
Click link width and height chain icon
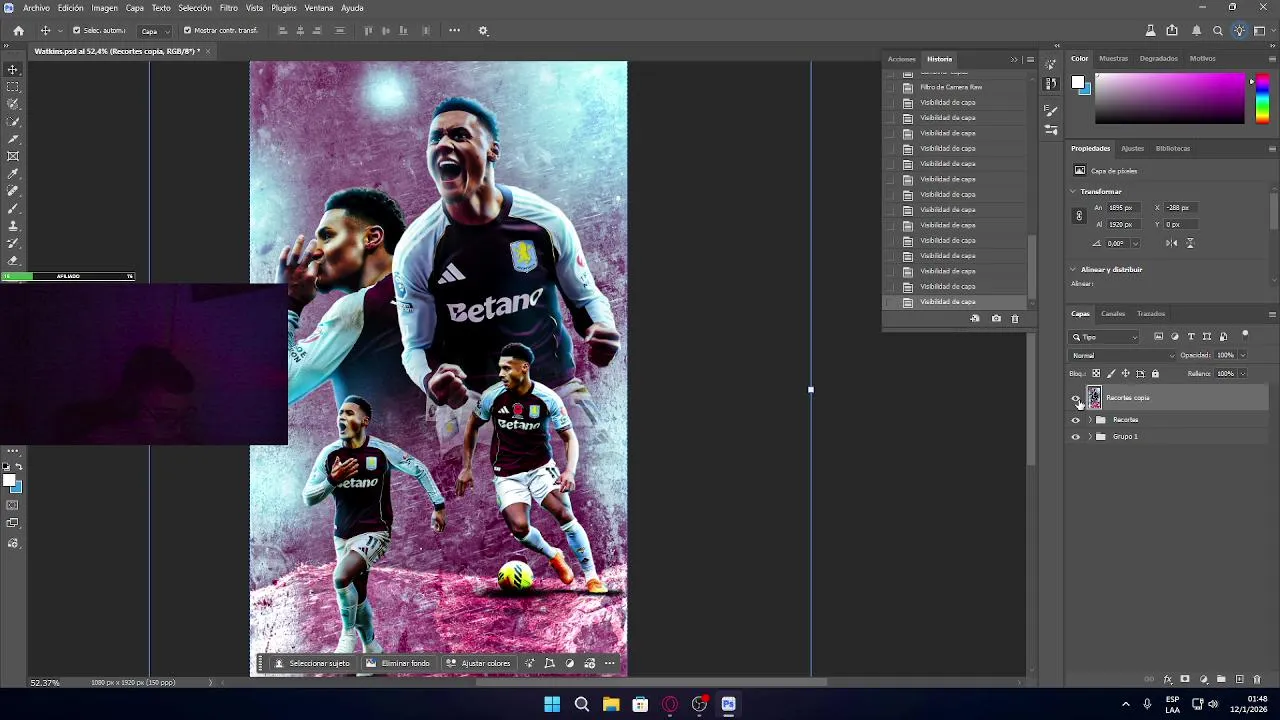click(x=1078, y=216)
